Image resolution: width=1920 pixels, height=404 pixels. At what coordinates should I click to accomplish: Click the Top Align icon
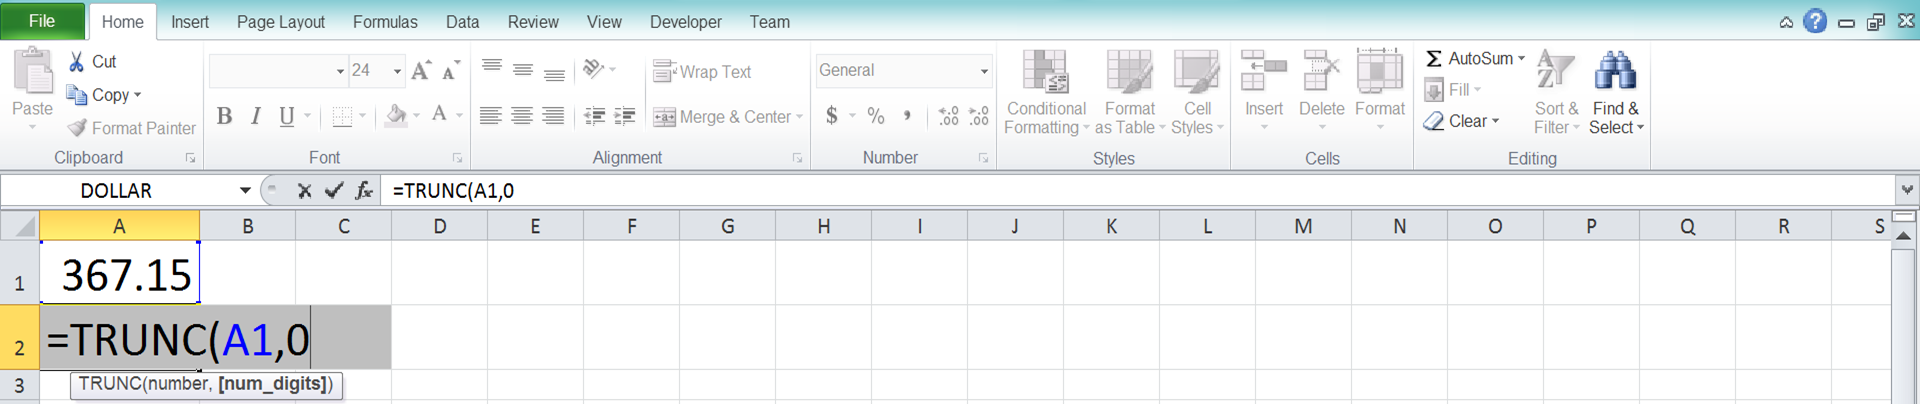pos(491,69)
